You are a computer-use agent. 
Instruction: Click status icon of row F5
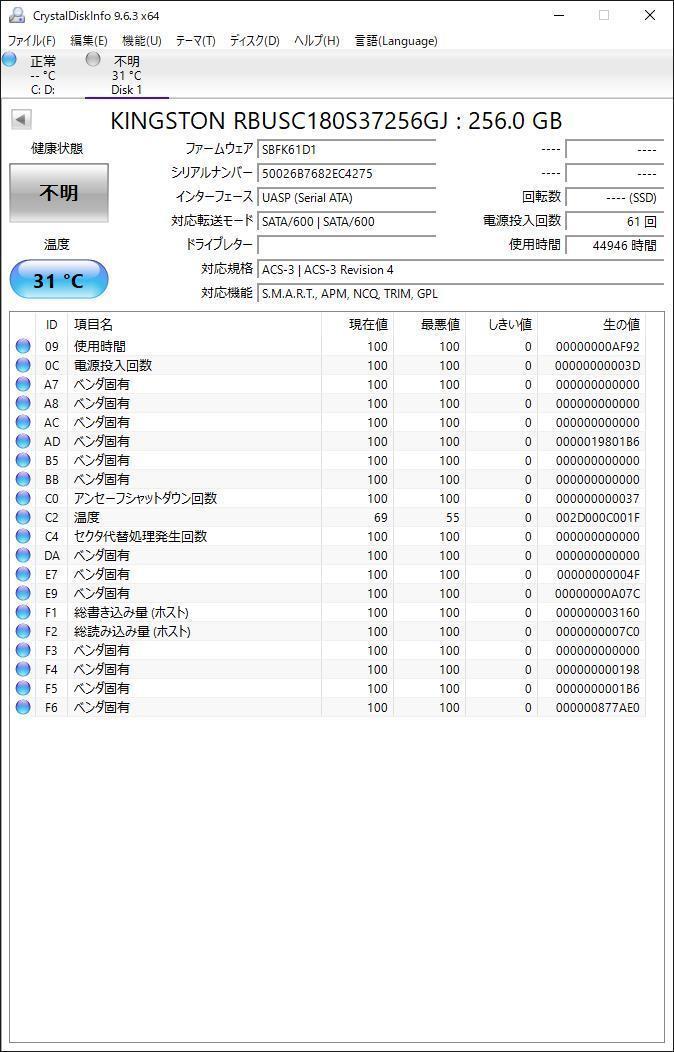23,688
